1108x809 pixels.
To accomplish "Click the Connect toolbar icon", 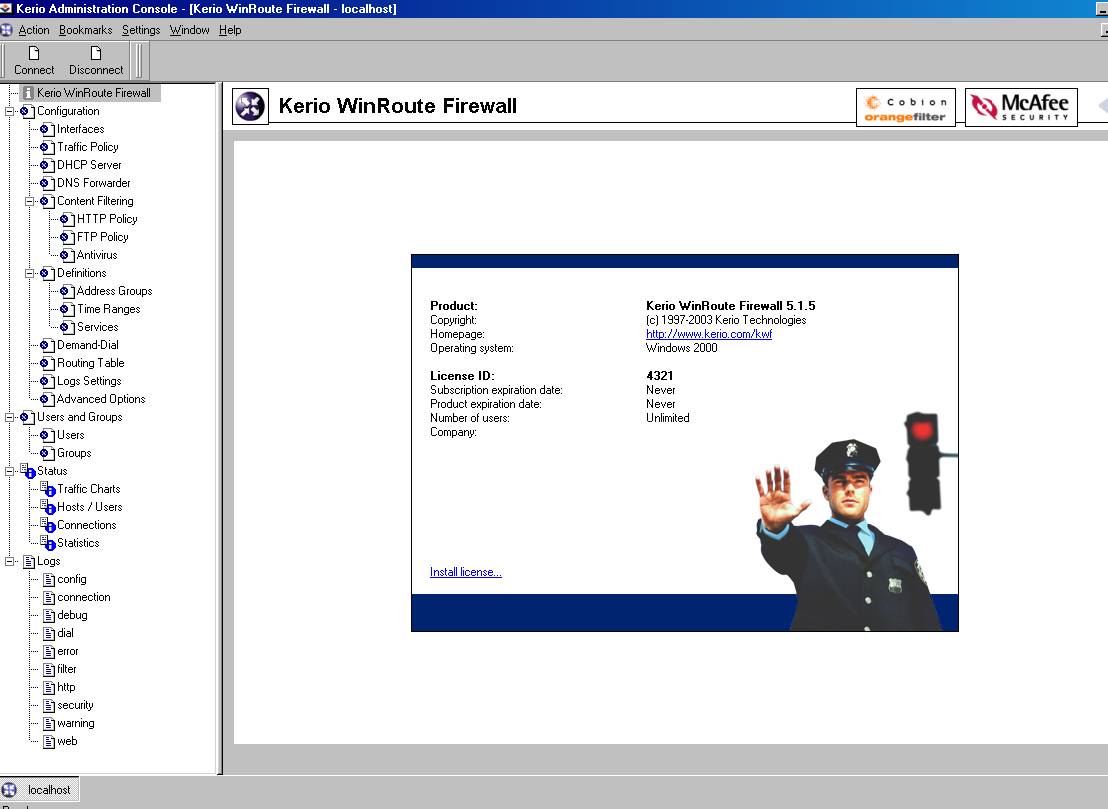I will 33,54.
